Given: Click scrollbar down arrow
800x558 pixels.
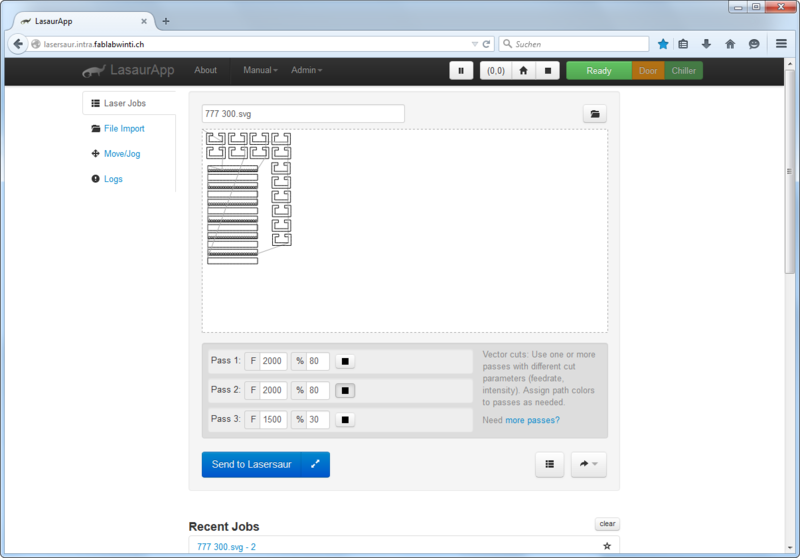Looking at the screenshot, I should [790, 548].
